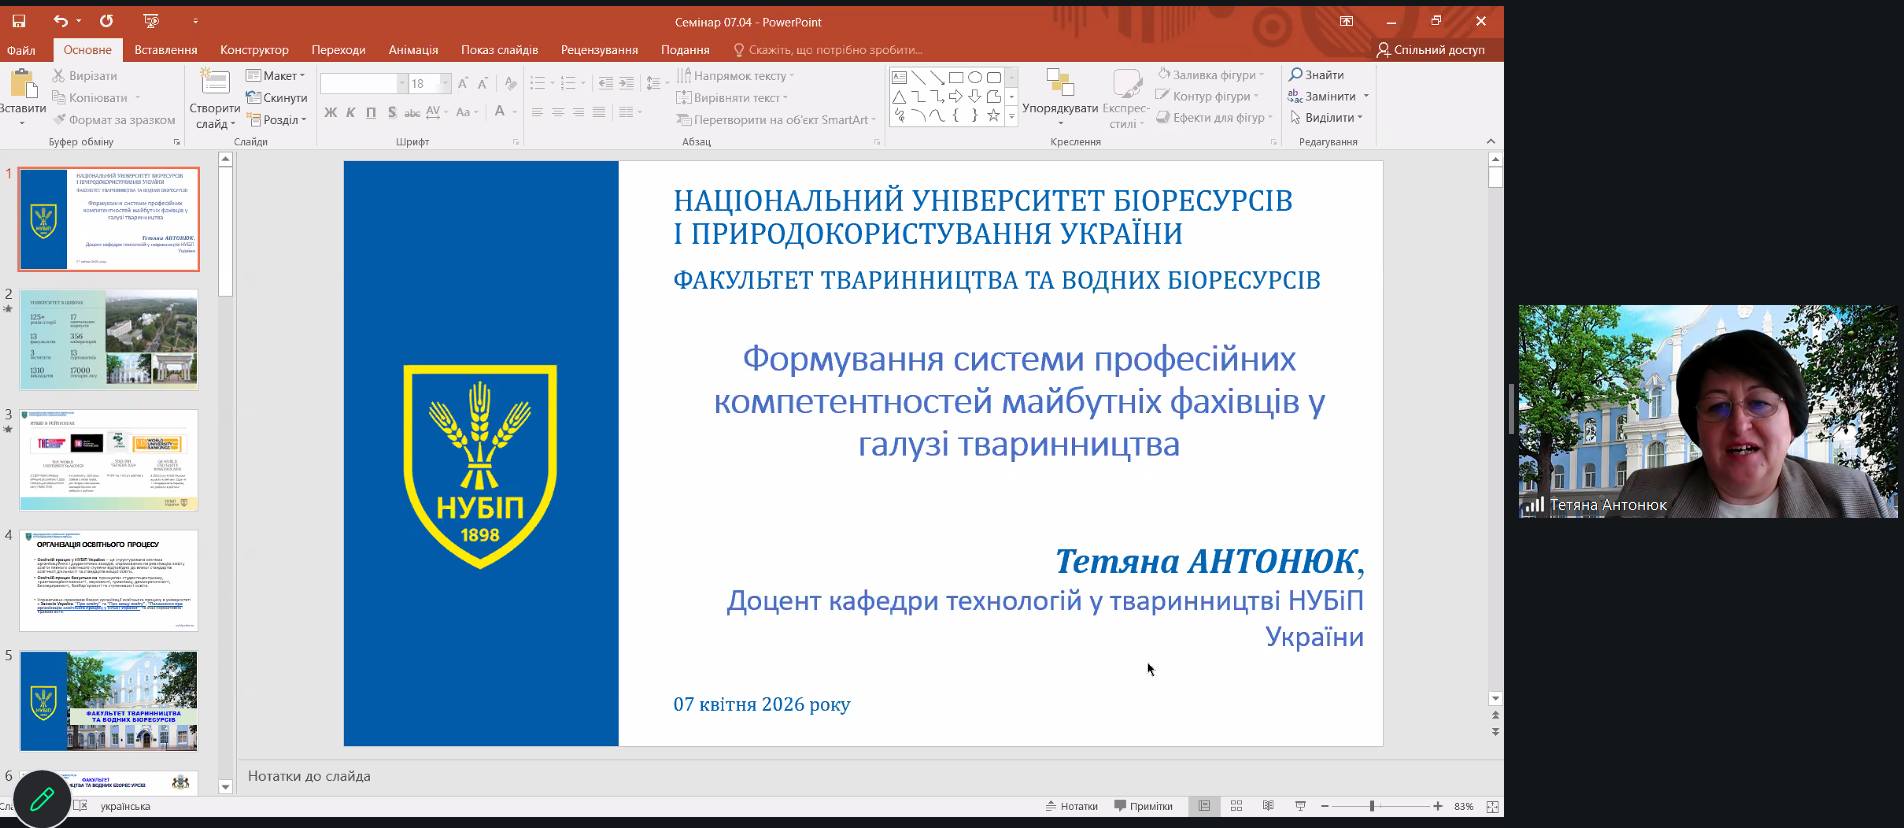The width and height of the screenshot is (1904, 828).
Task: Click the Find (Знайти) magnifier button
Action: click(1316, 75)
